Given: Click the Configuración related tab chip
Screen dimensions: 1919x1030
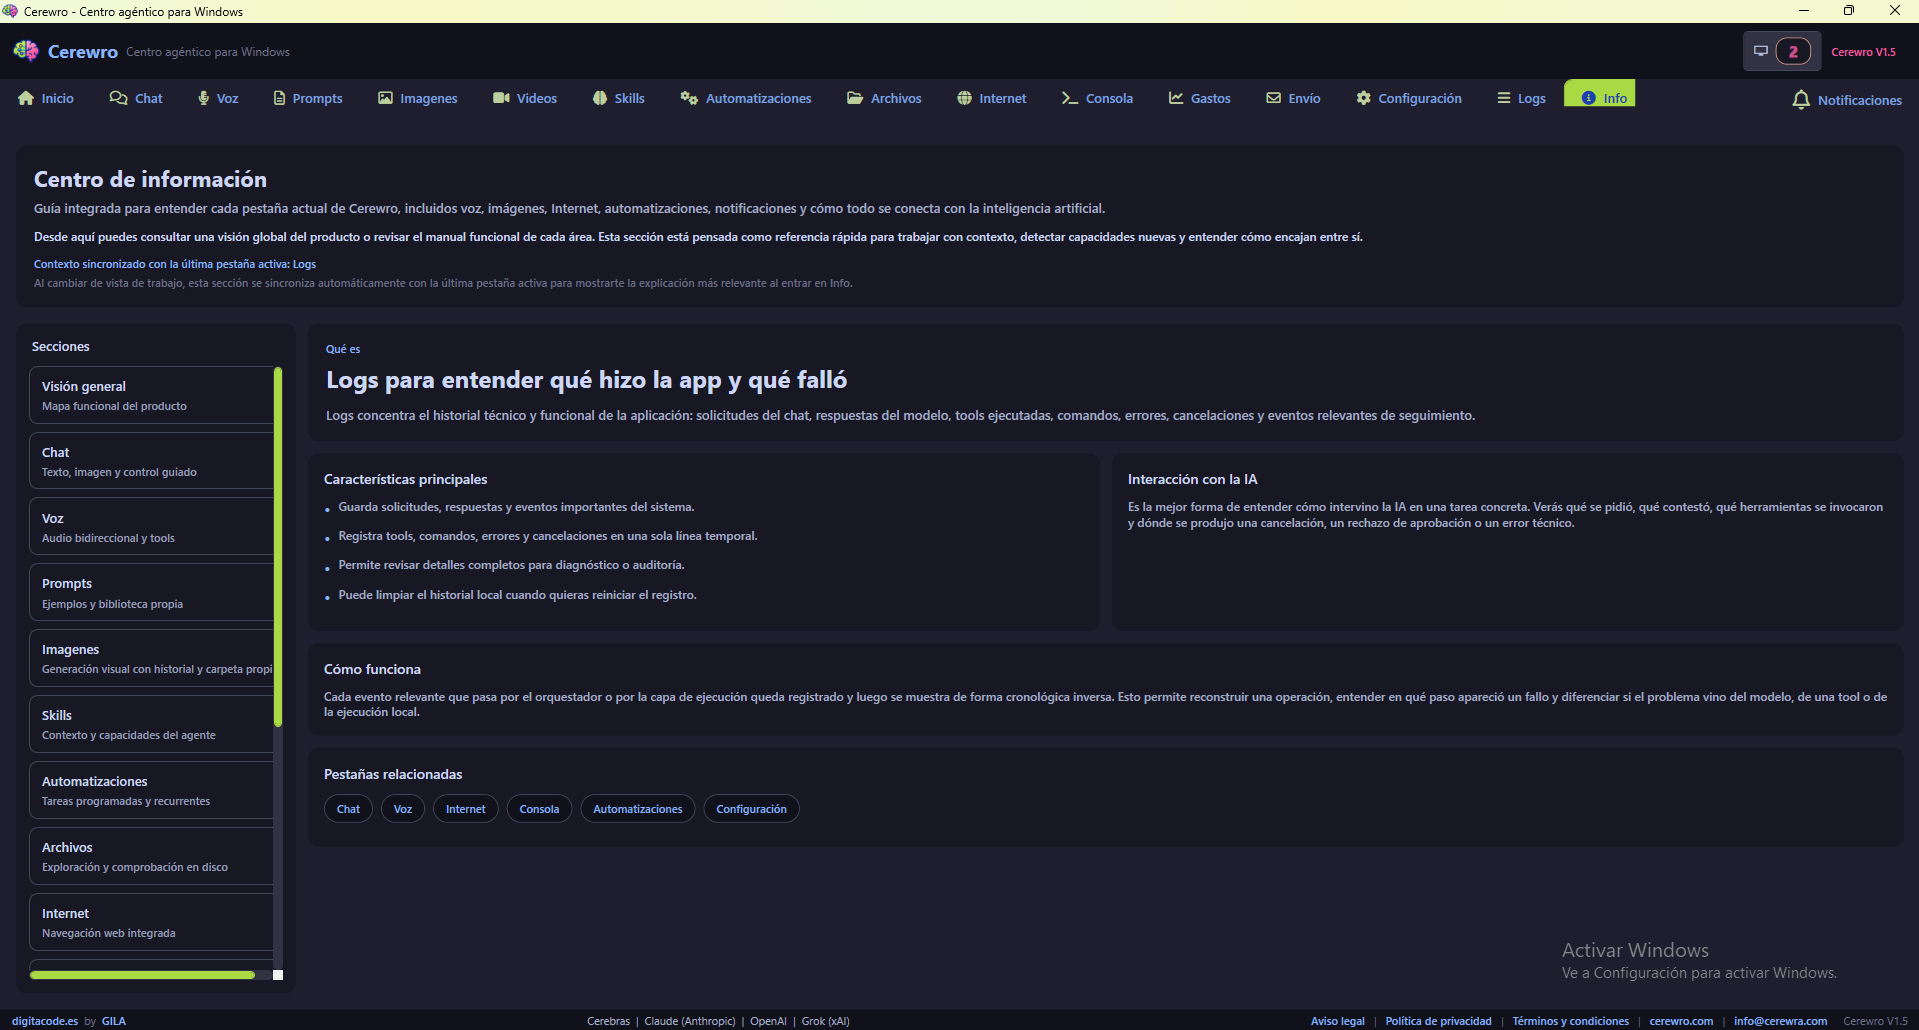Looking at the screenshot, I should point(751,809).
